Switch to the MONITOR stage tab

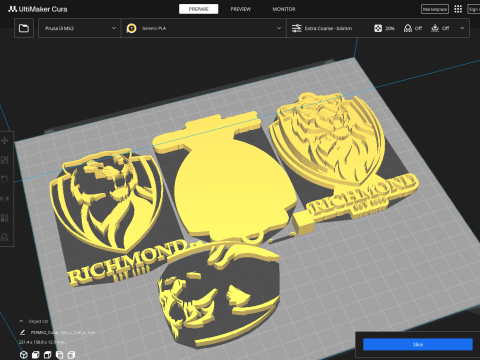284,9
